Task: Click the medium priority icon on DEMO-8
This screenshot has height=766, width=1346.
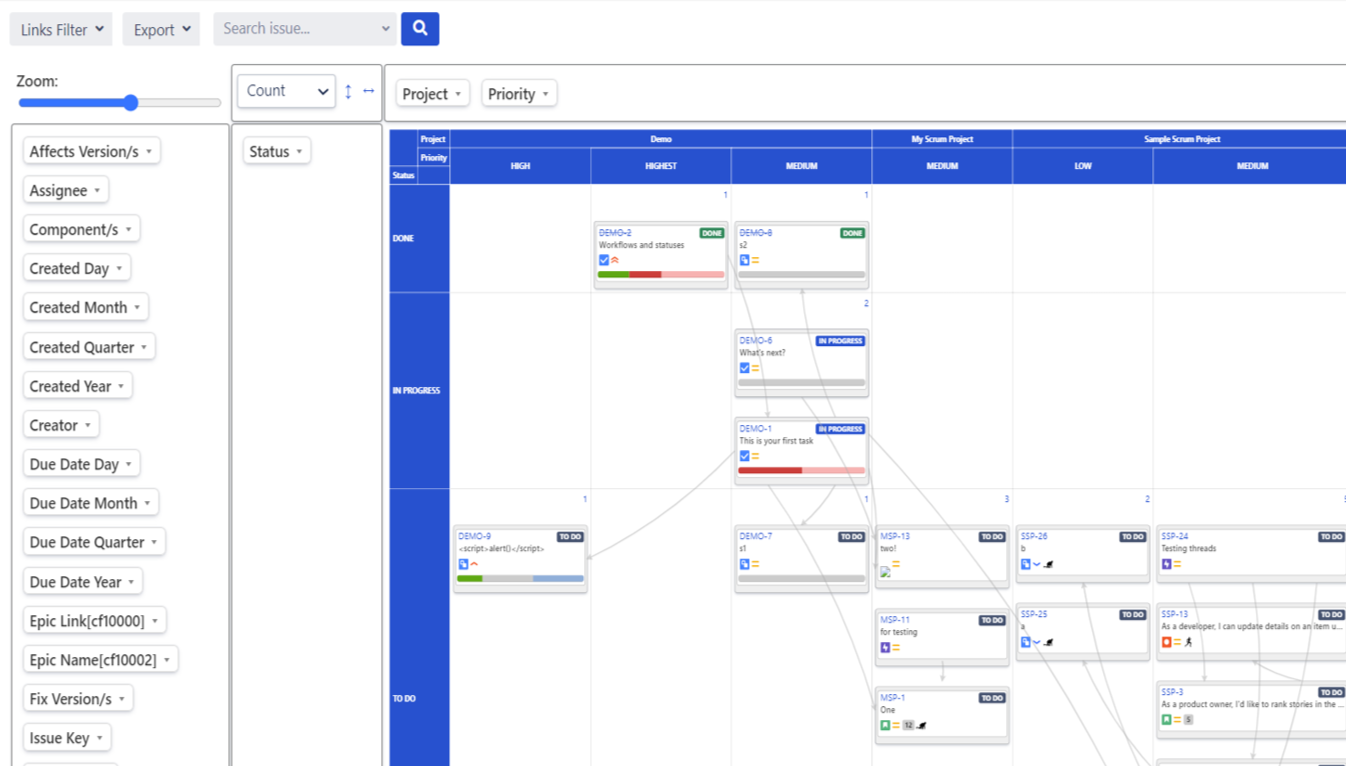Action: coord(755,260)
